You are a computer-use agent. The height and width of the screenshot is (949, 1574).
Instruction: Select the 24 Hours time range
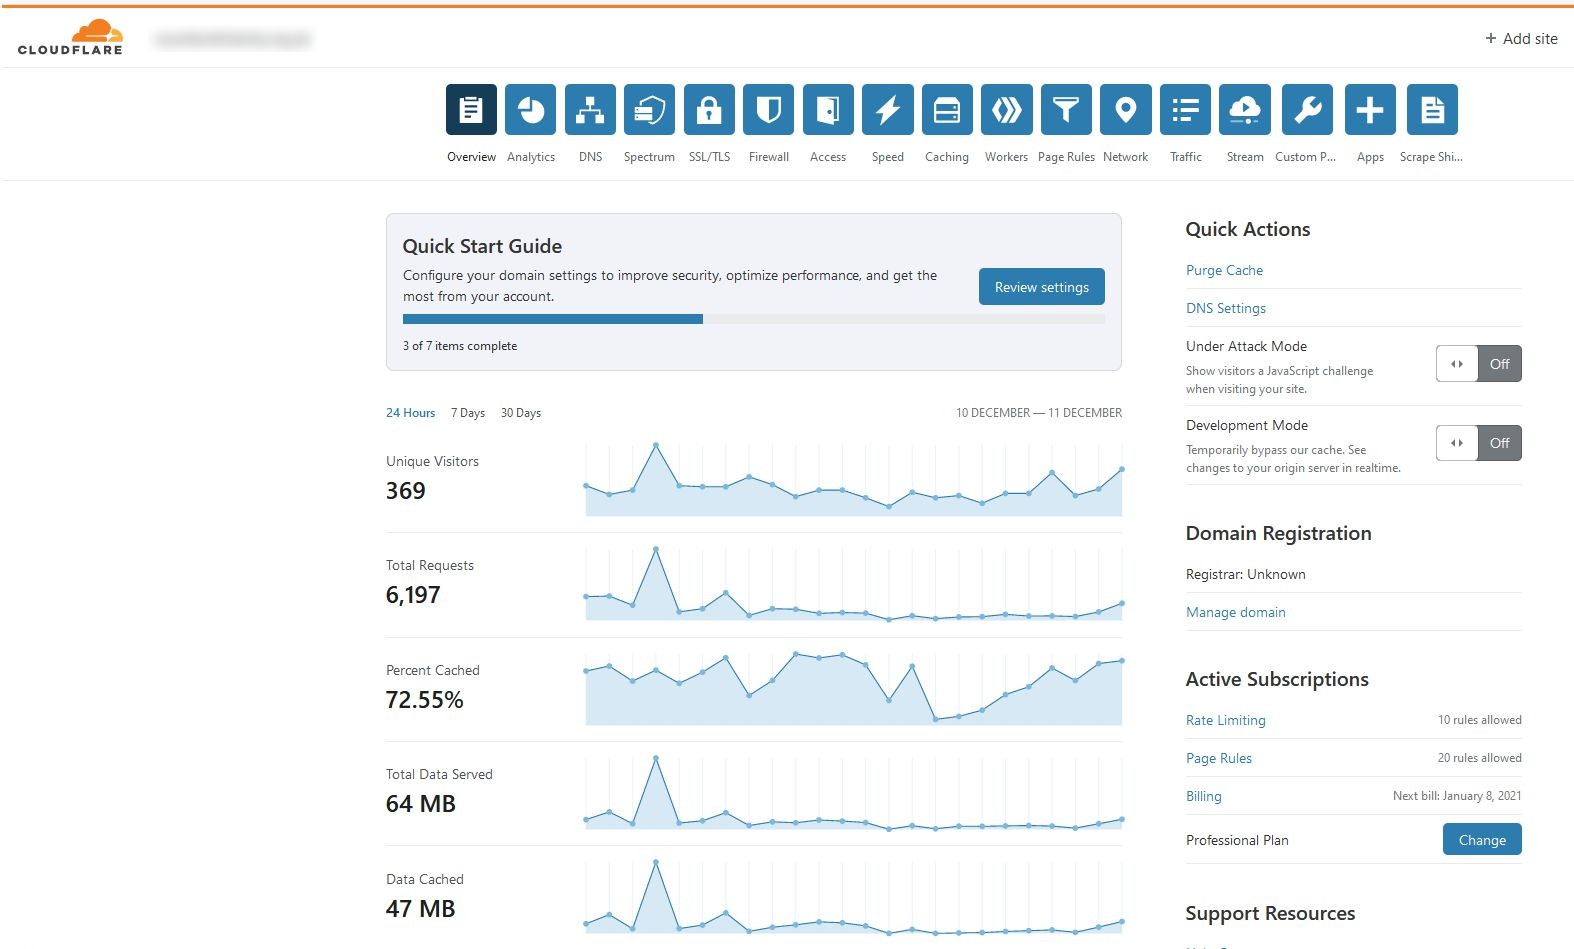410,413
